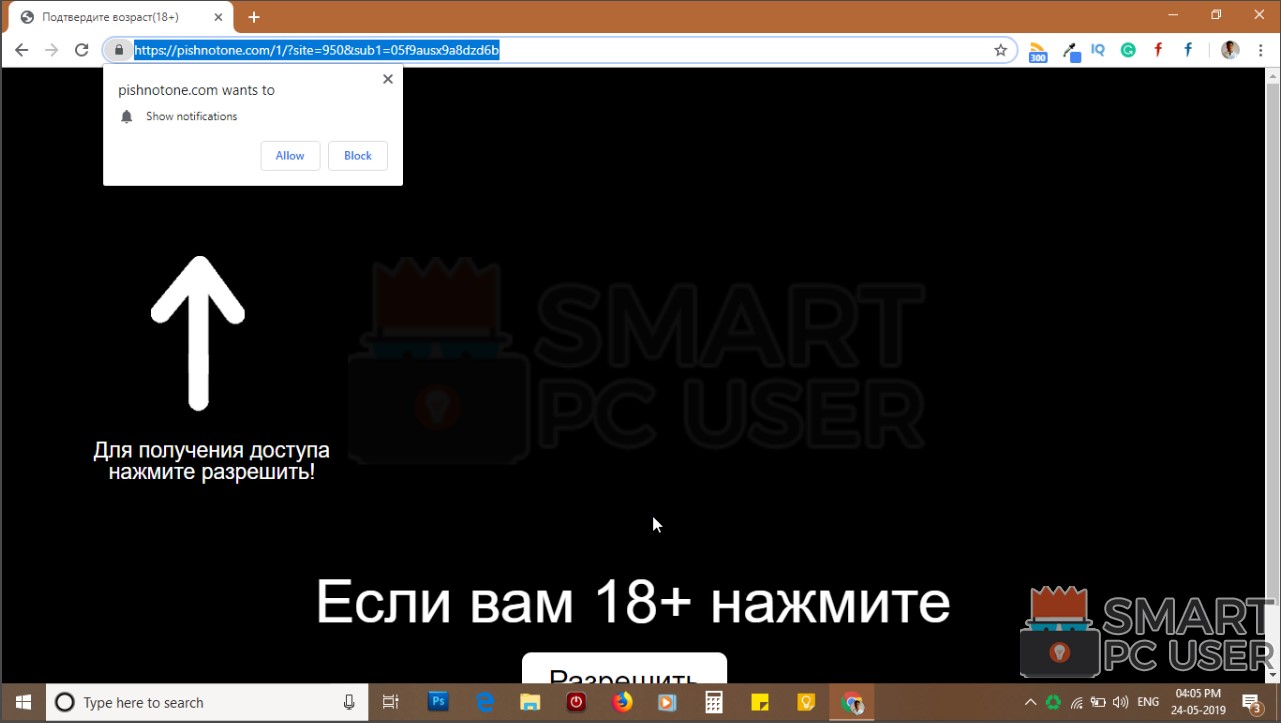Open the blue Facebook extension icon
Image resolution: width=1281 pixels, height=723 pixels.
pos(1187,49)
